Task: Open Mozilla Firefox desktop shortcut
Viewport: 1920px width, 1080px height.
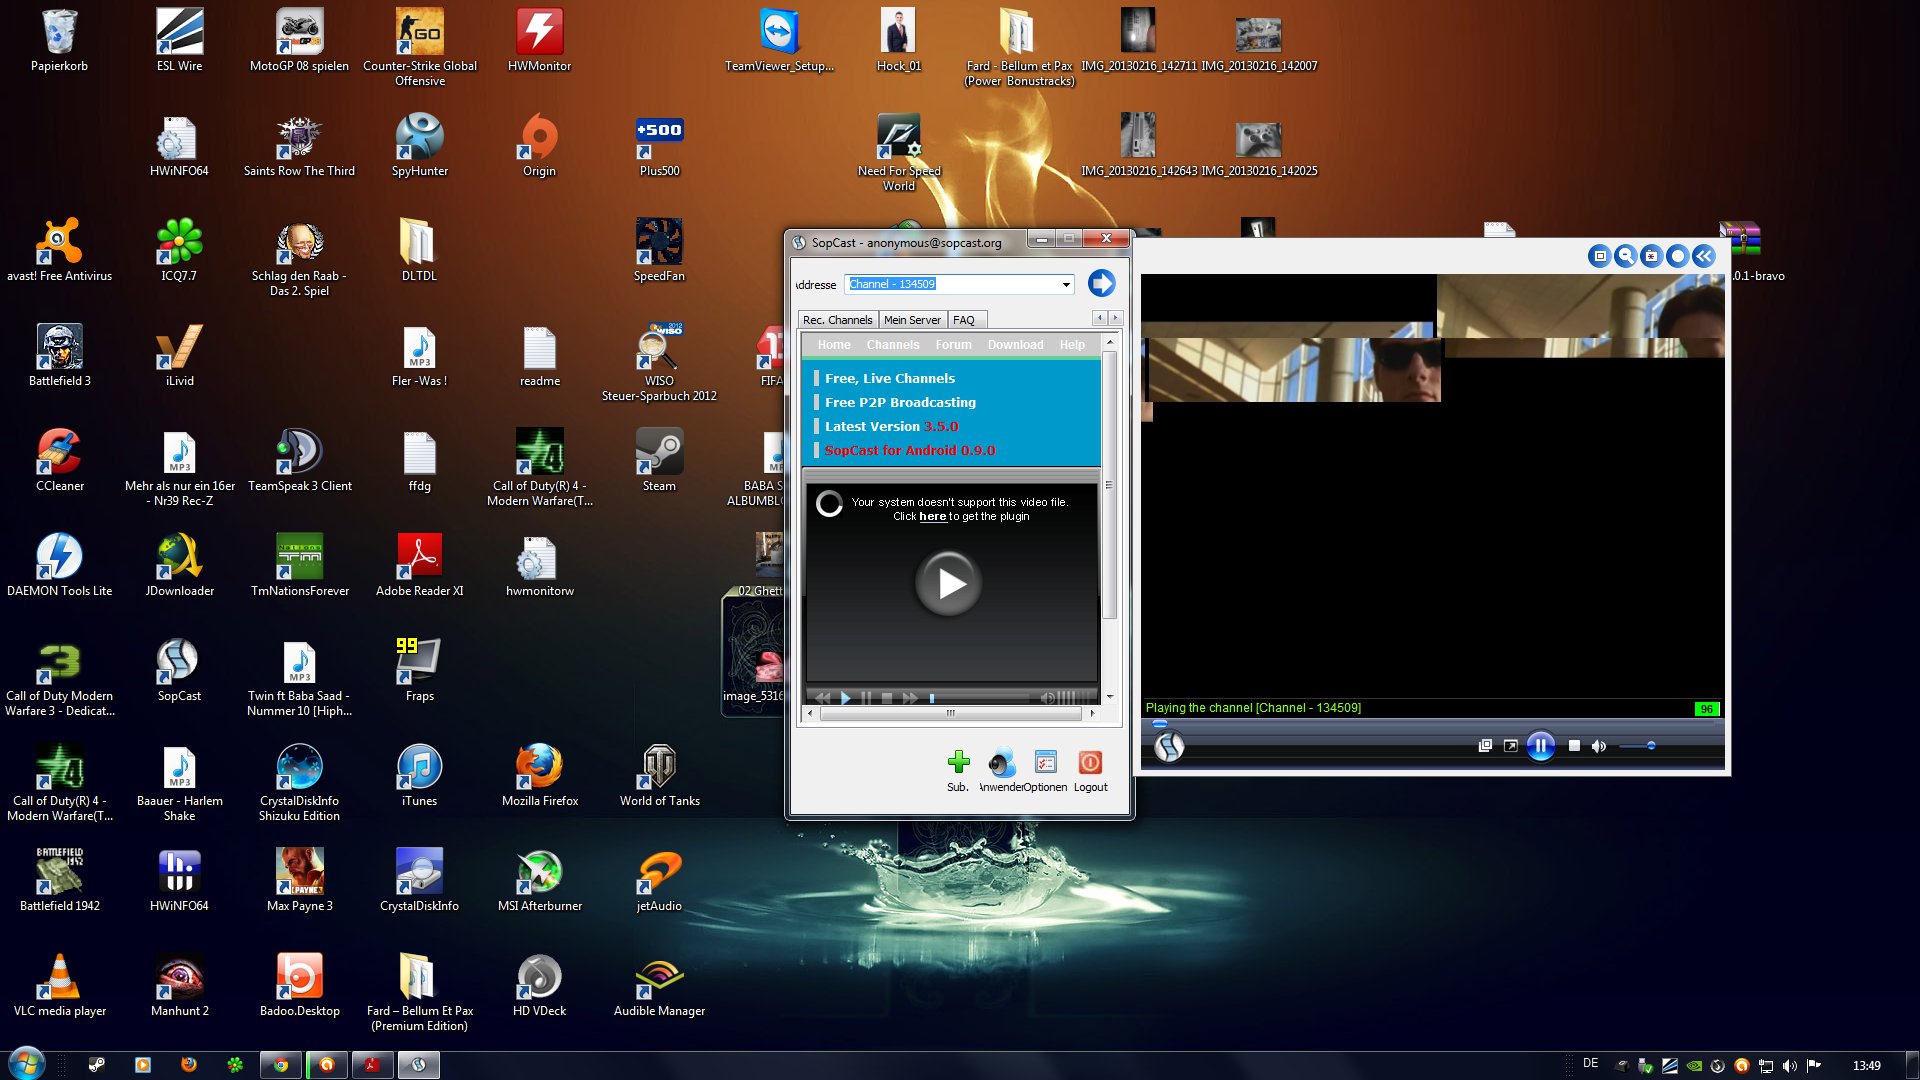Action: pos(539,767)
